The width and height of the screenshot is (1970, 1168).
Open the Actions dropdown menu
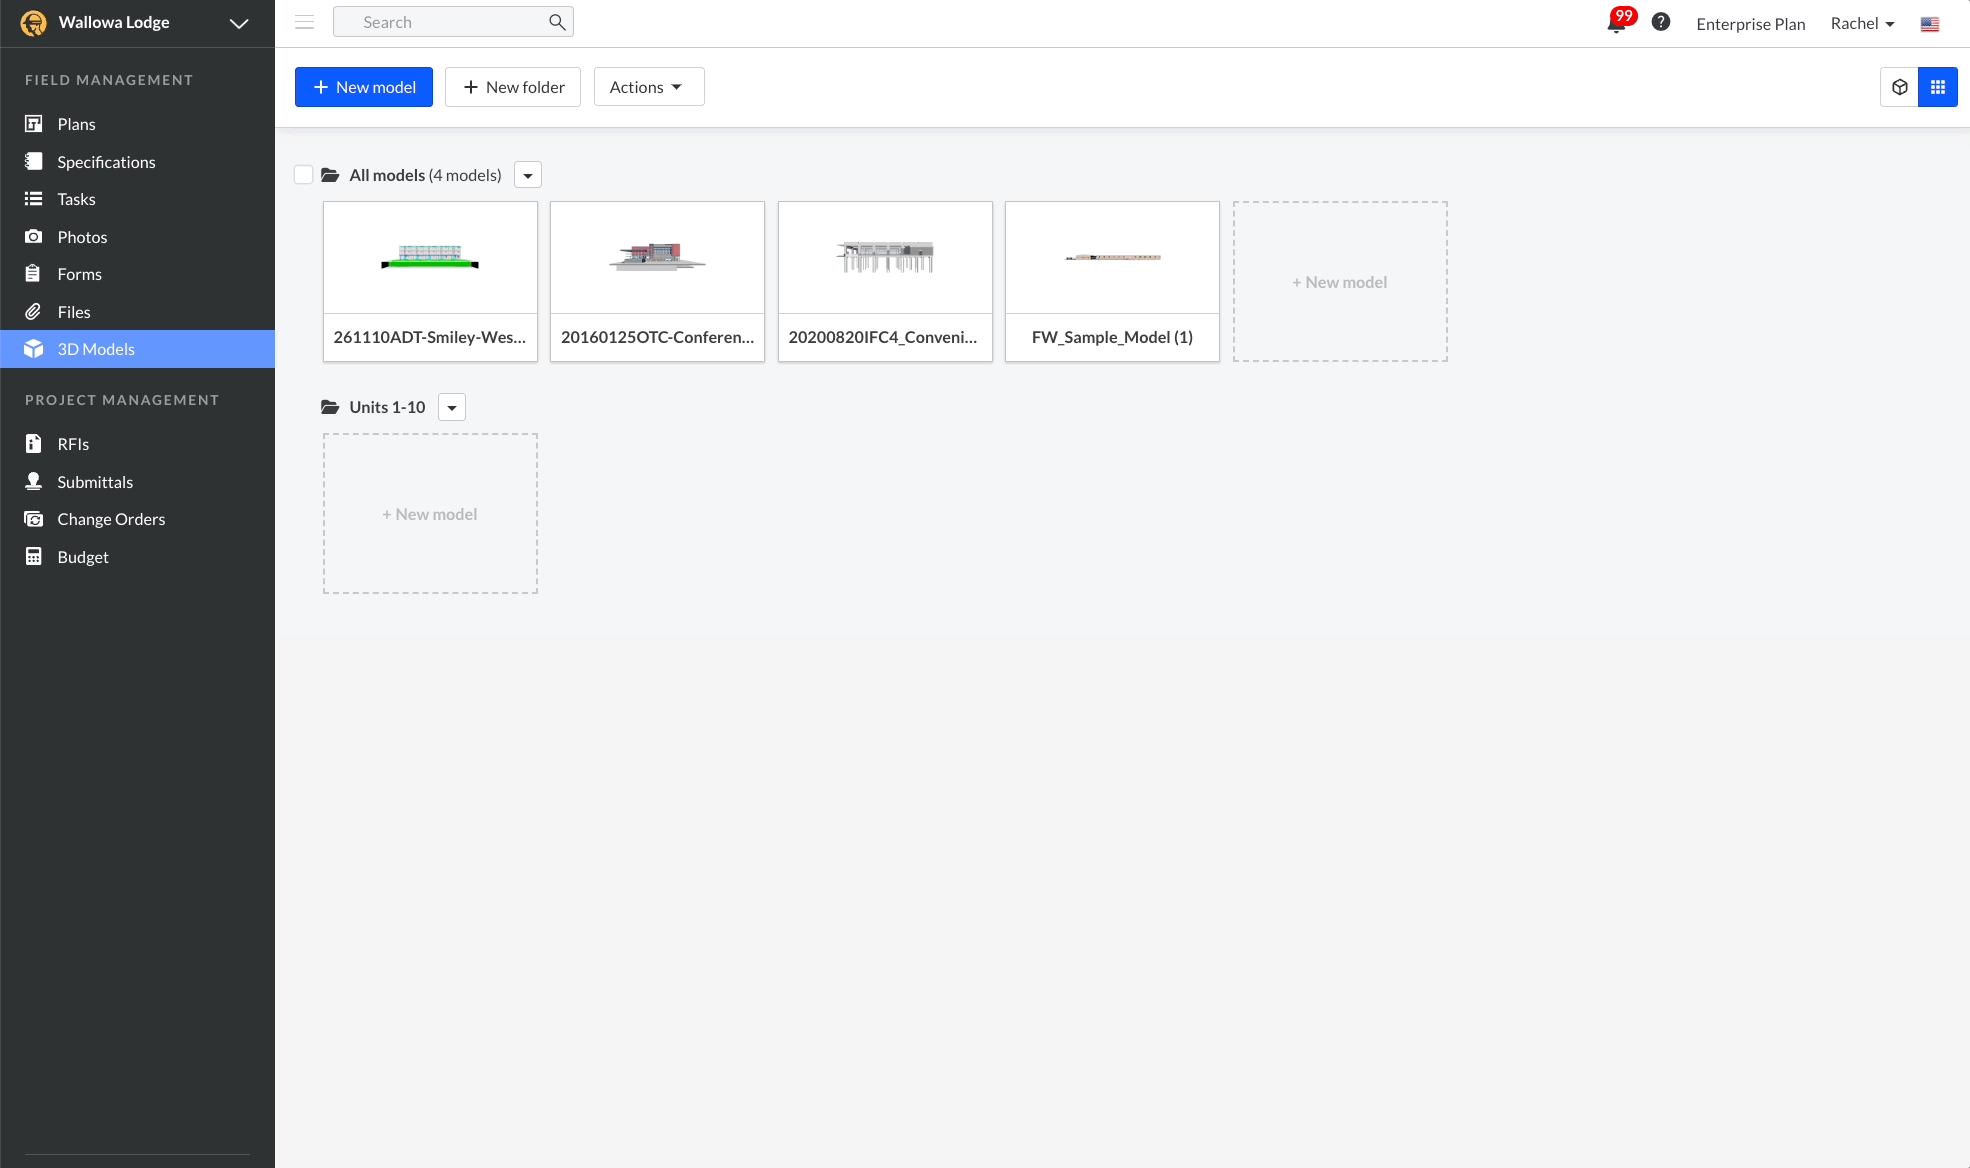click(648, 86)
